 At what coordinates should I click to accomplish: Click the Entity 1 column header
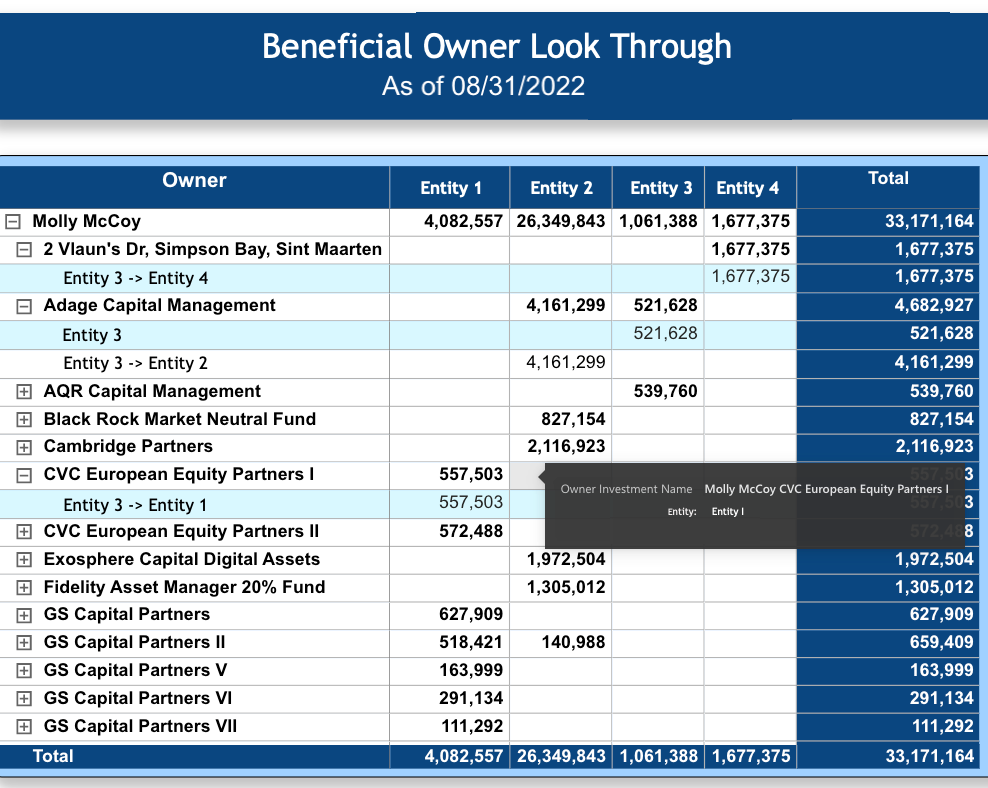point(451,188)
